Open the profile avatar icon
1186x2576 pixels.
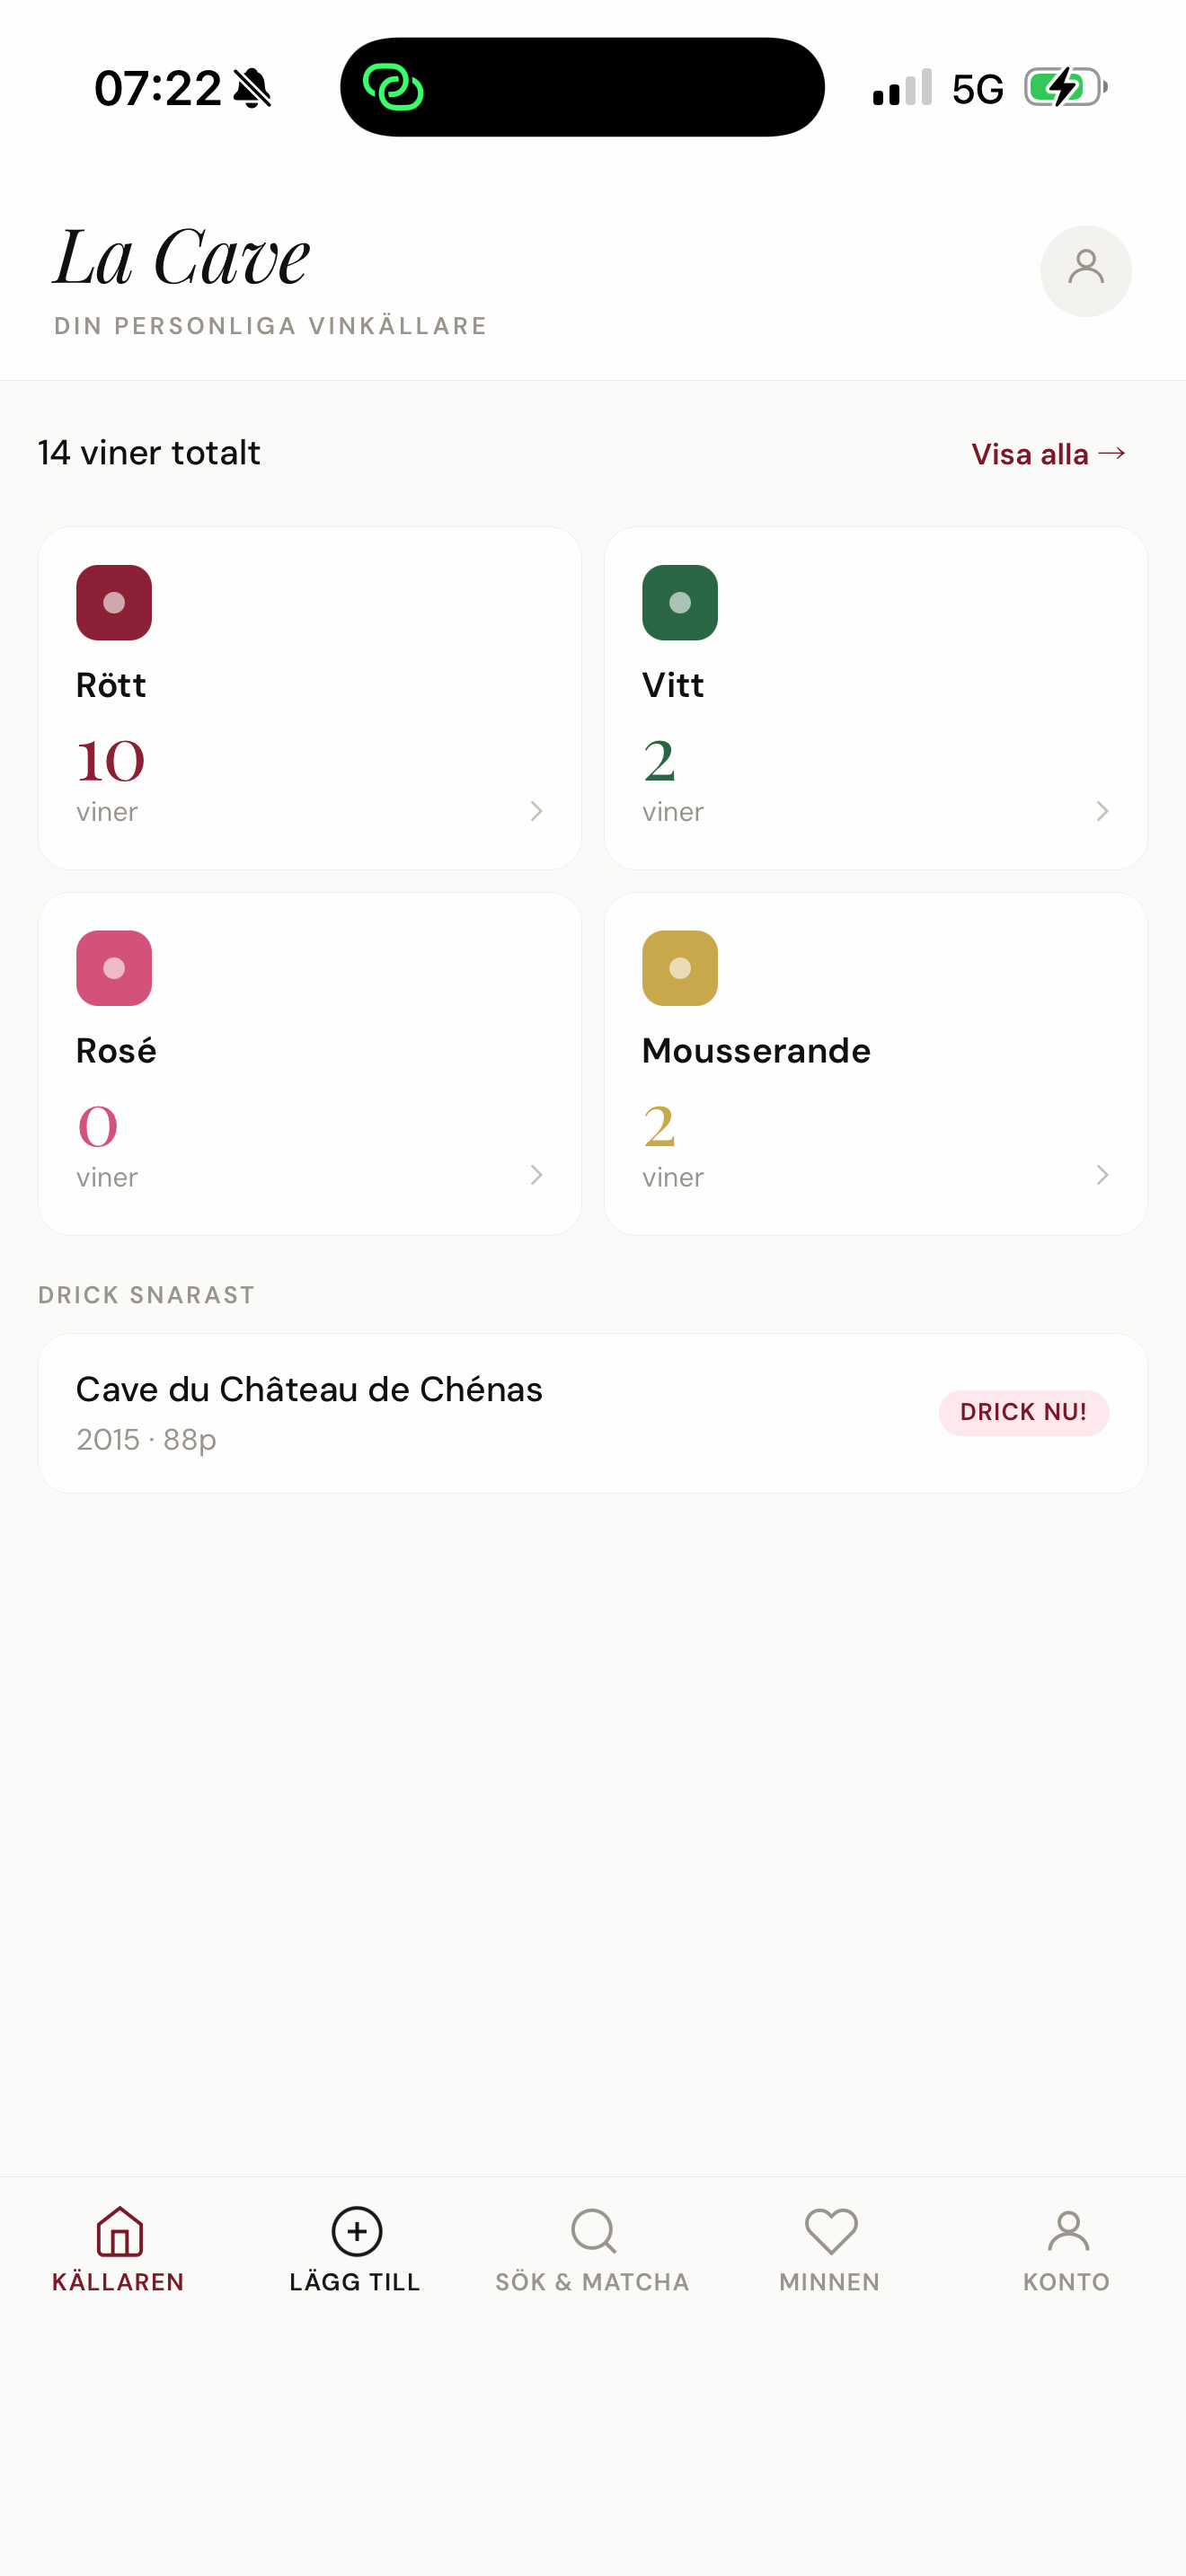click(x=1085, y=270)
